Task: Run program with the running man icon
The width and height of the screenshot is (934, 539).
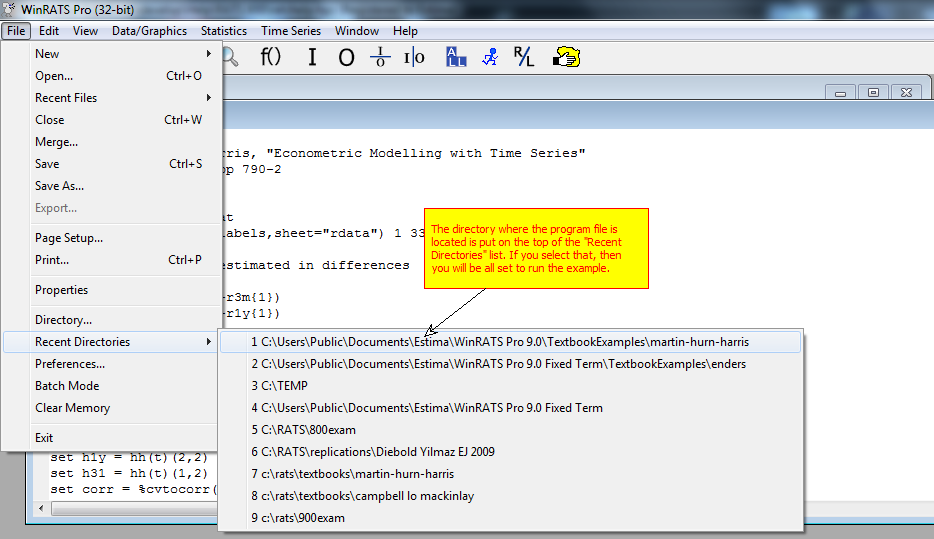Action: click(x=490, y=58)
